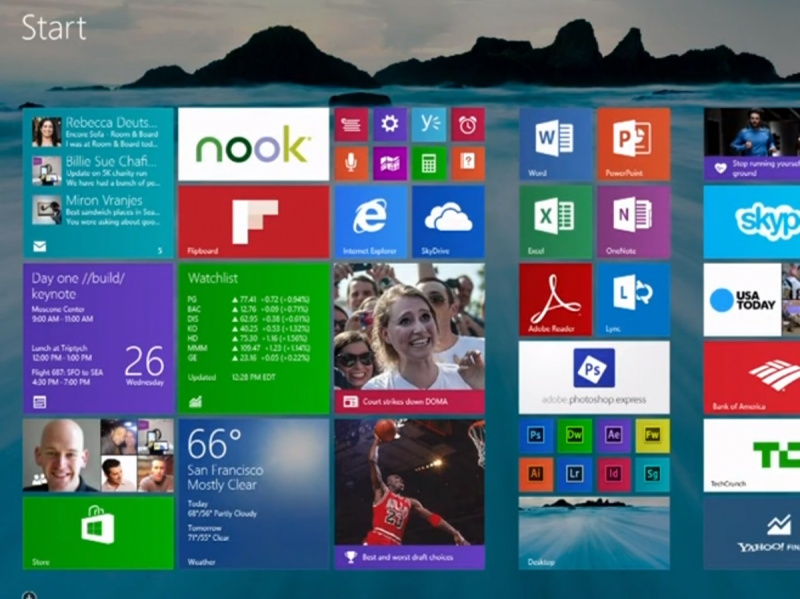Viewport: 800px width, 599px height.
Task: Open the 'Court strikes down DOMA' news tile
Action: [x=409, y=339]
